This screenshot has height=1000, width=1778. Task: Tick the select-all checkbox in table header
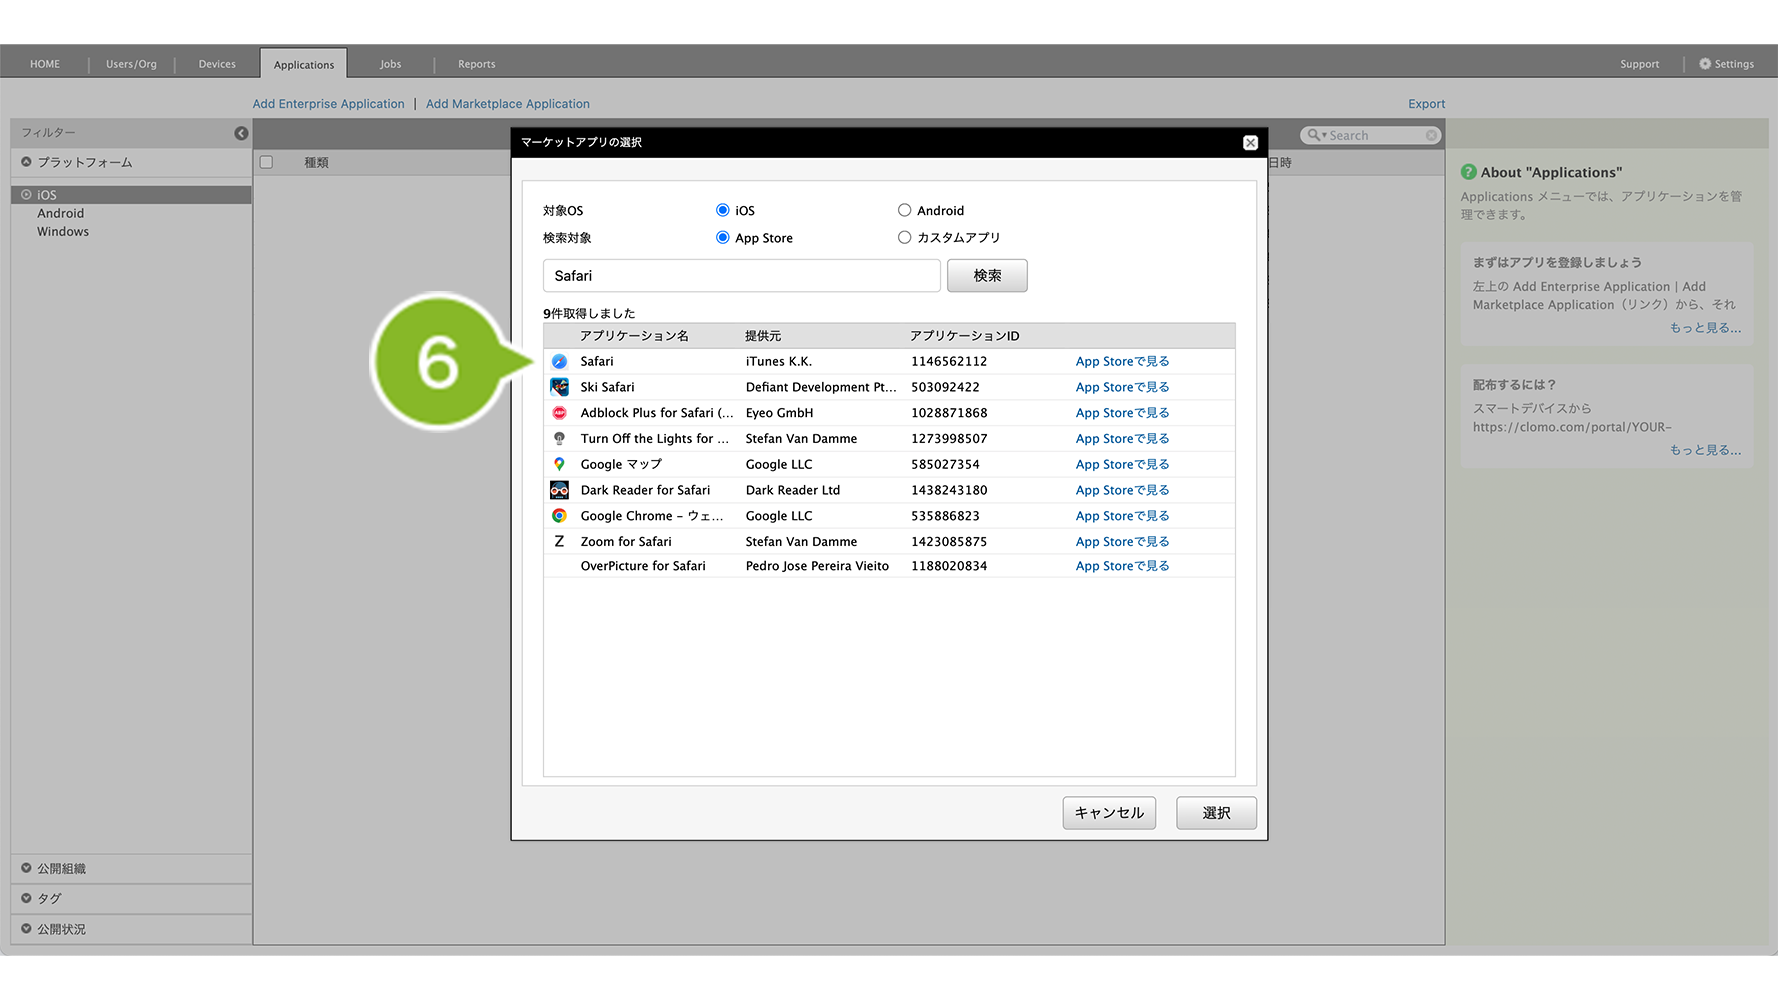267,162
